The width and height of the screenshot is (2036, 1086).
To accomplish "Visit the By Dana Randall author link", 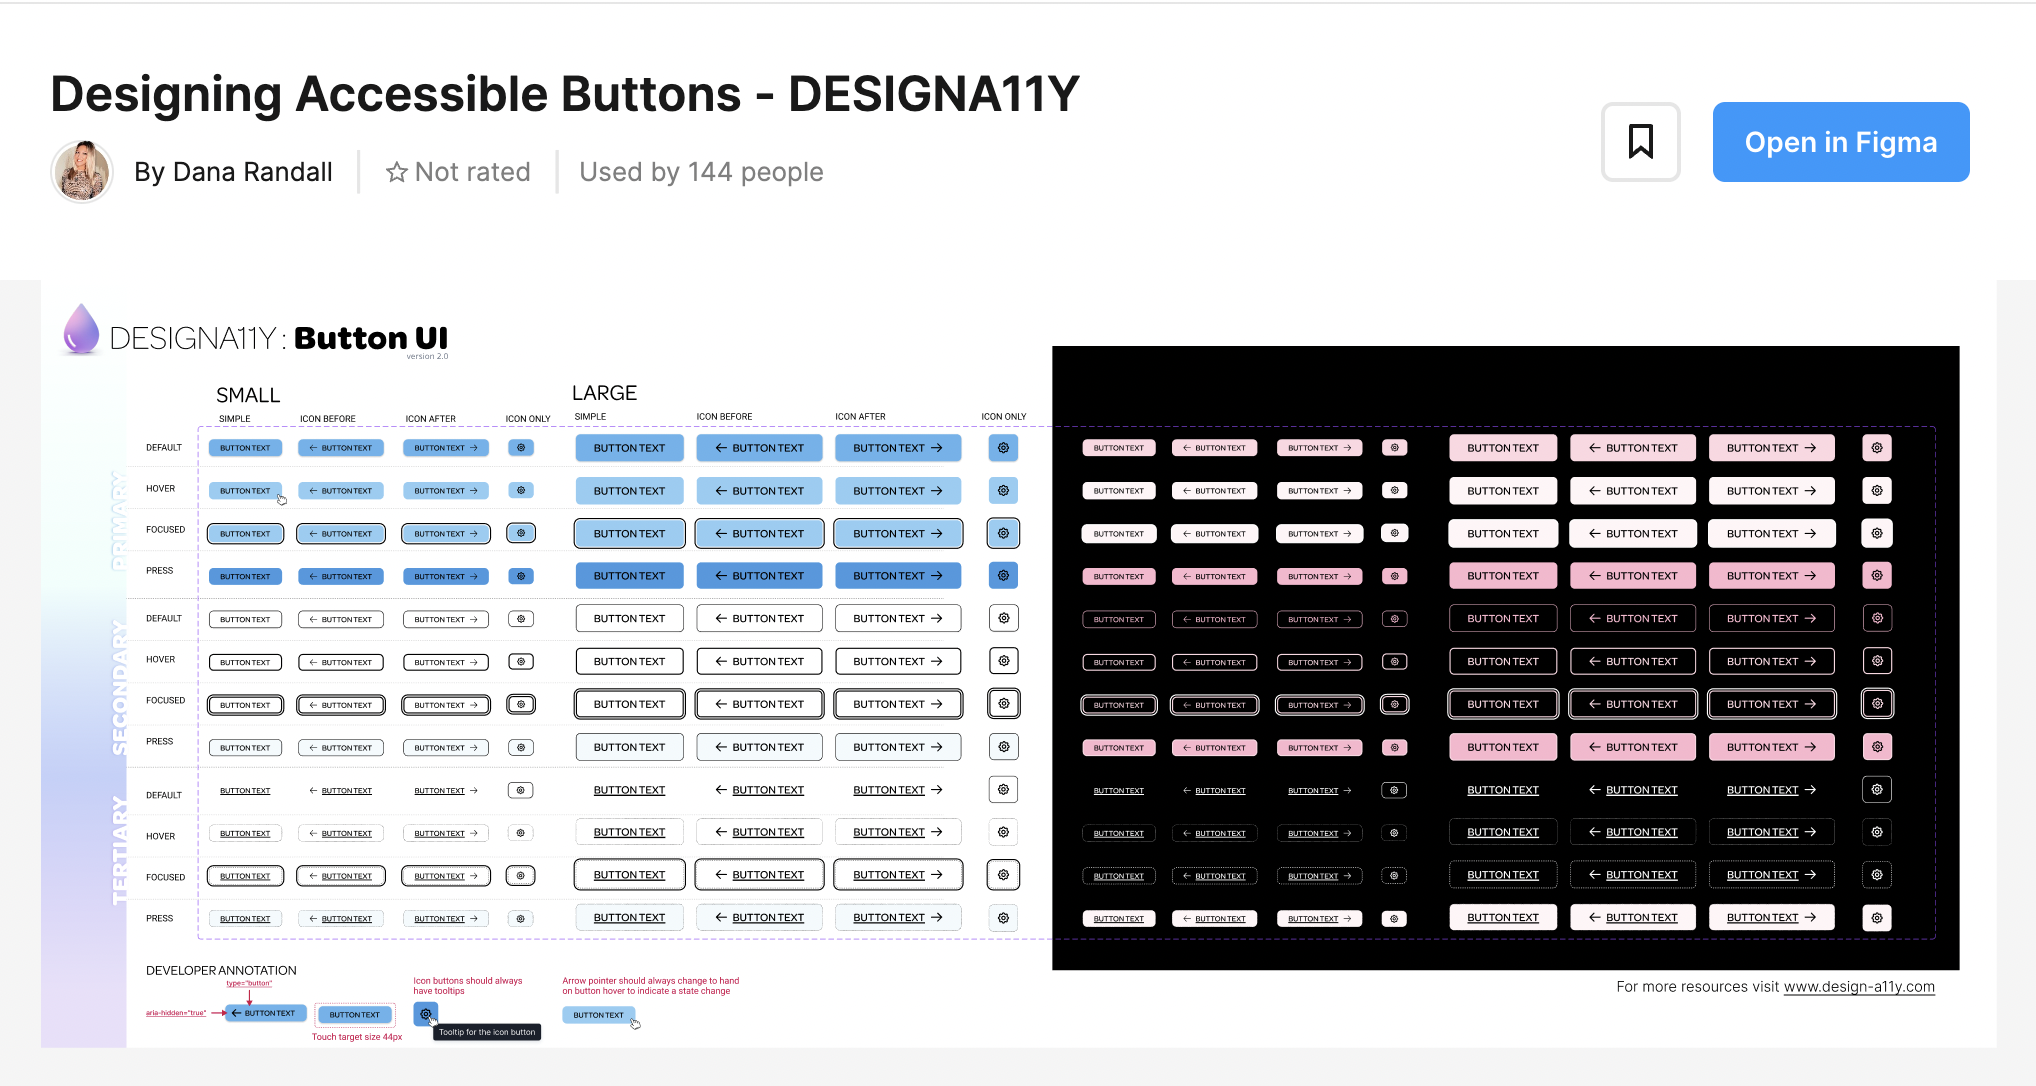I will click(233, 172).
